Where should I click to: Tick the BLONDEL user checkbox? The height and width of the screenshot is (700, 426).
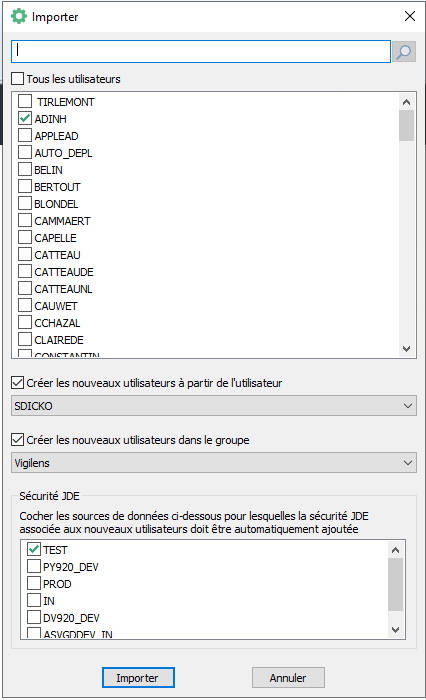tap(25, 203)
